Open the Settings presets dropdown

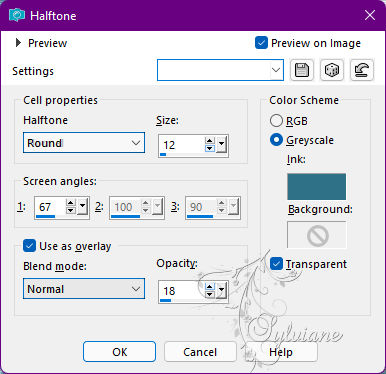(x=220, y=70)
